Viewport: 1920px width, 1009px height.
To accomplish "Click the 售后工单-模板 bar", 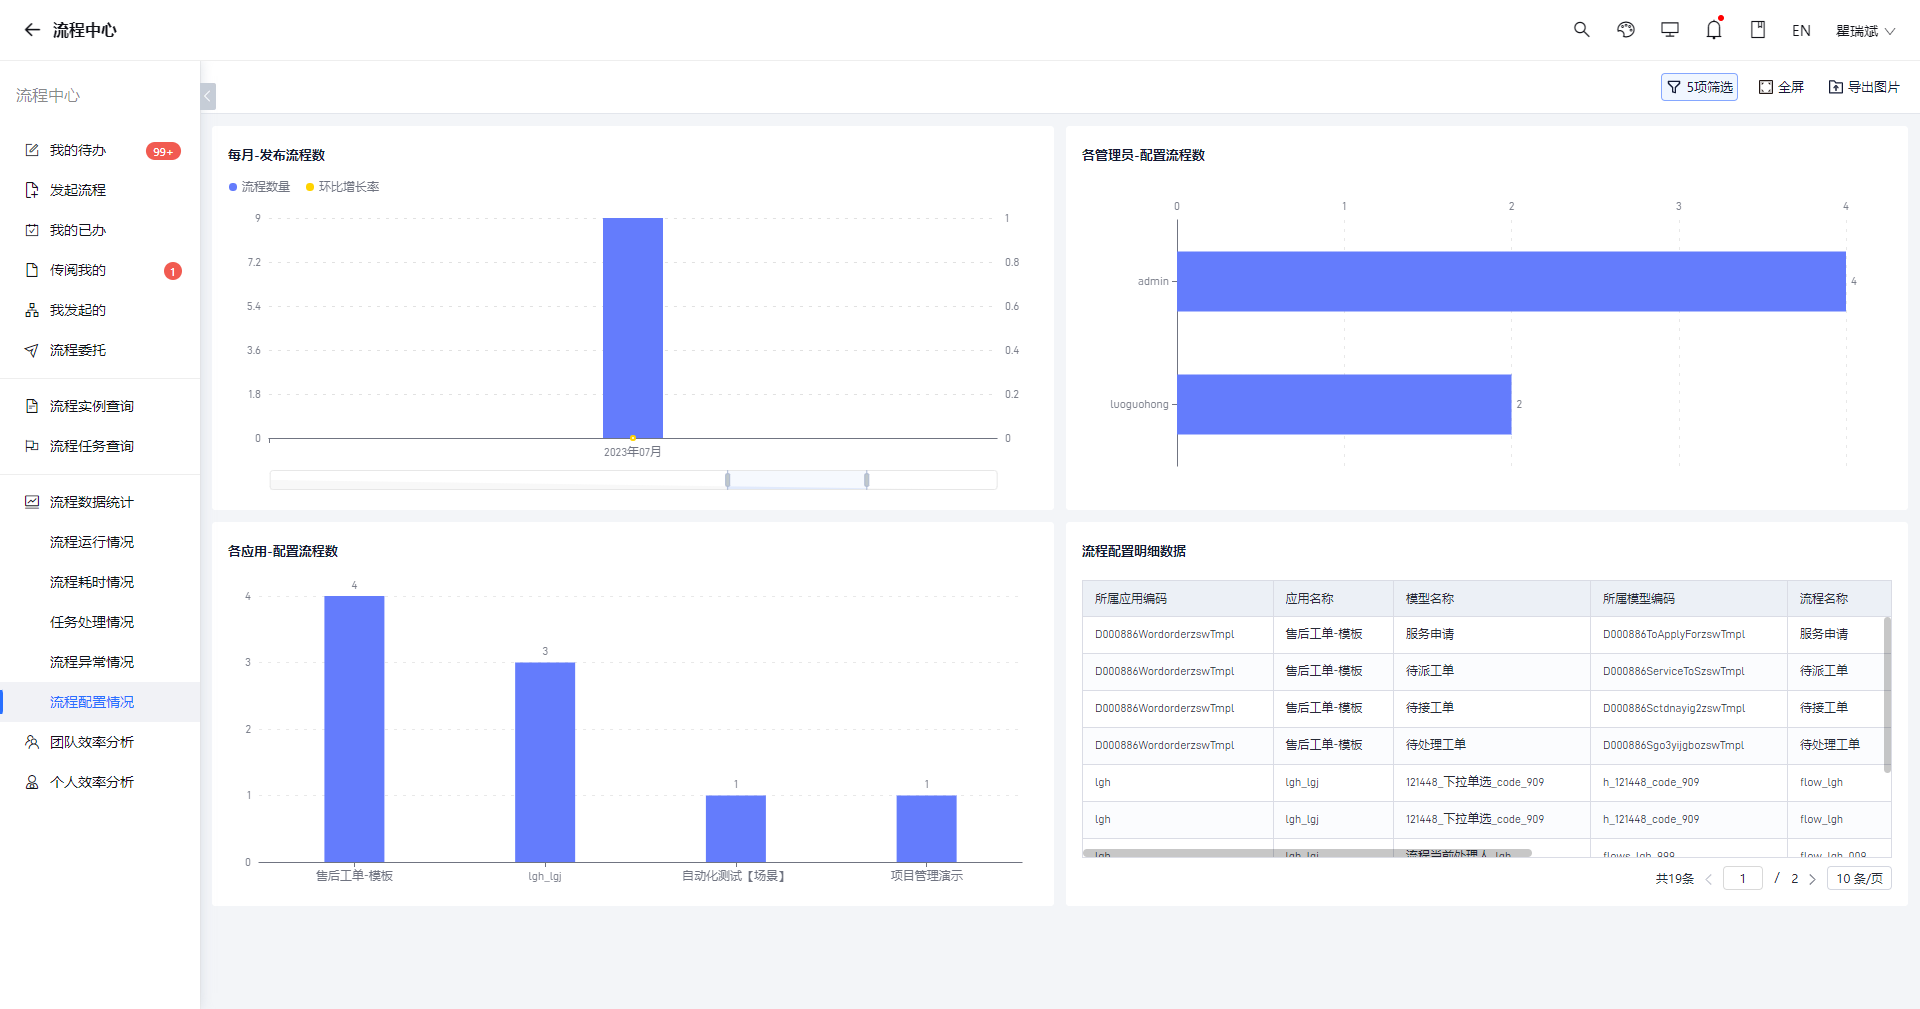I will [x=354, y=729].
